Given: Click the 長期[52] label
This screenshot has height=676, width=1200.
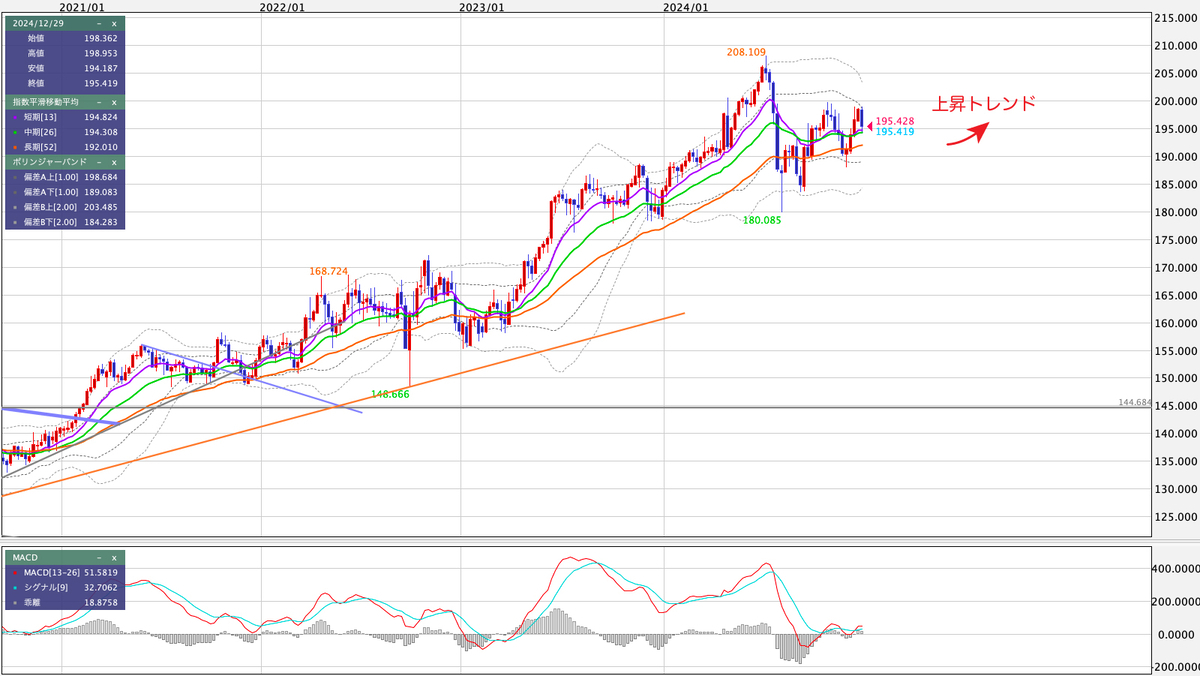Looking at the screenshot, I should pyautogui.click(x=40, y=146).
